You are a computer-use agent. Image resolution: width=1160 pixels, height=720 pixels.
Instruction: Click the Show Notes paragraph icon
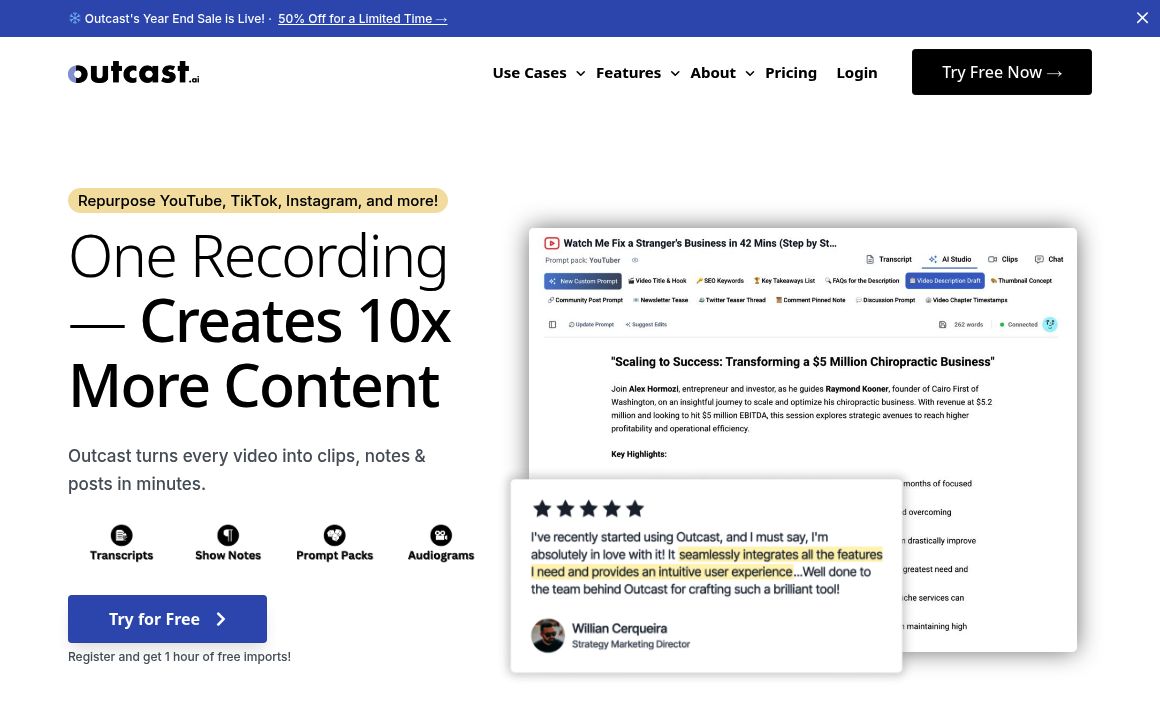(x=228, y=535)
